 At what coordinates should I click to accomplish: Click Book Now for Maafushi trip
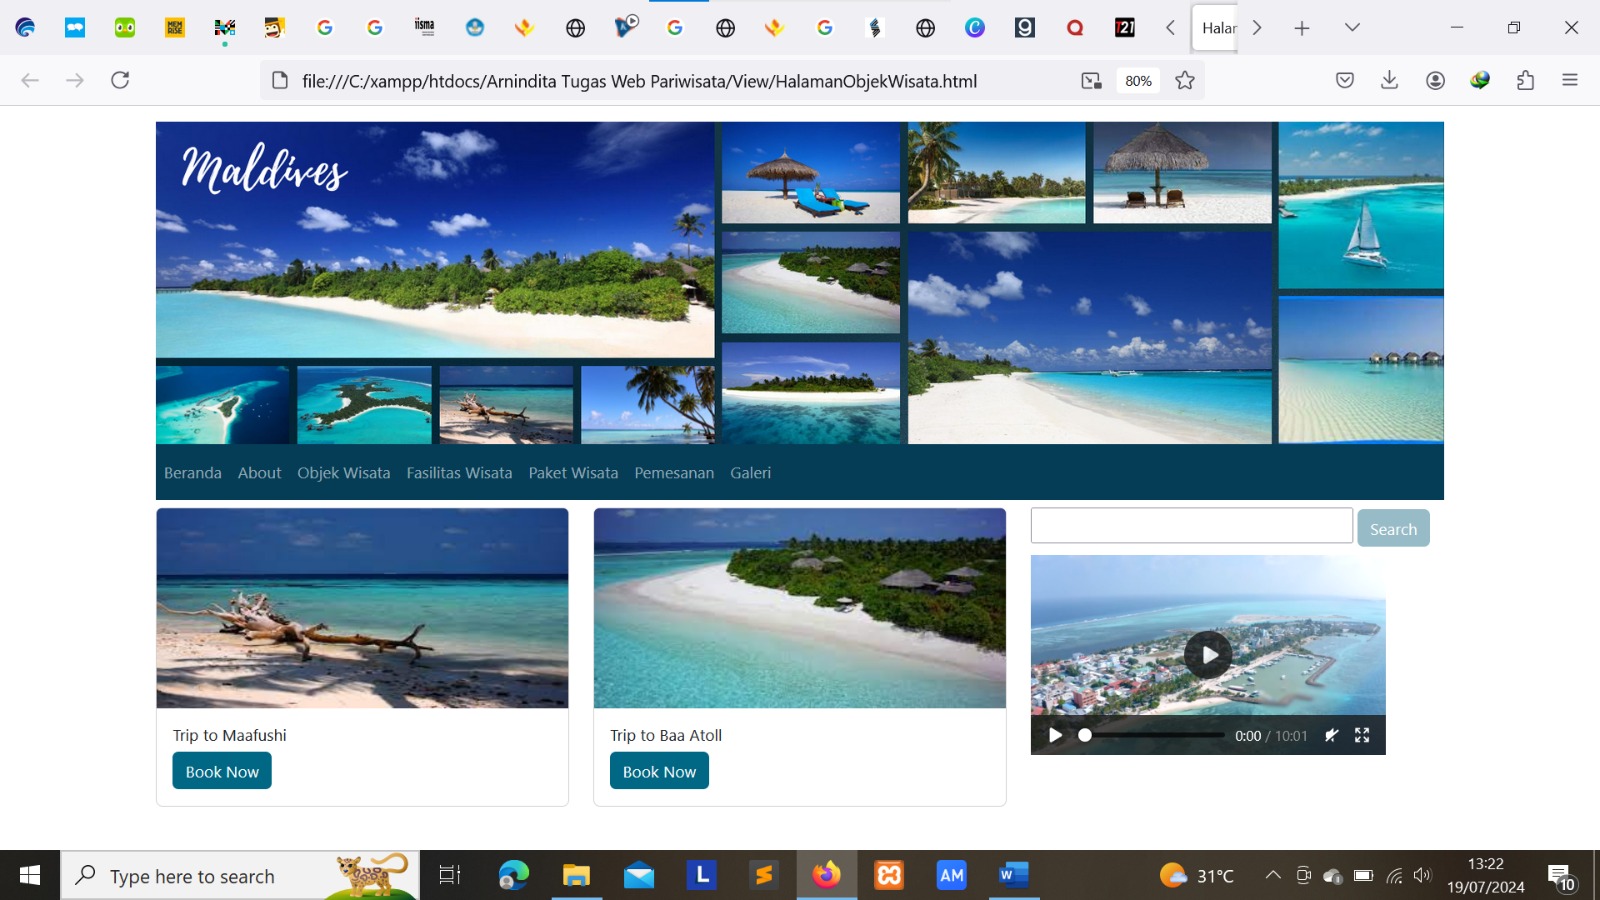[x=222, y=771]
